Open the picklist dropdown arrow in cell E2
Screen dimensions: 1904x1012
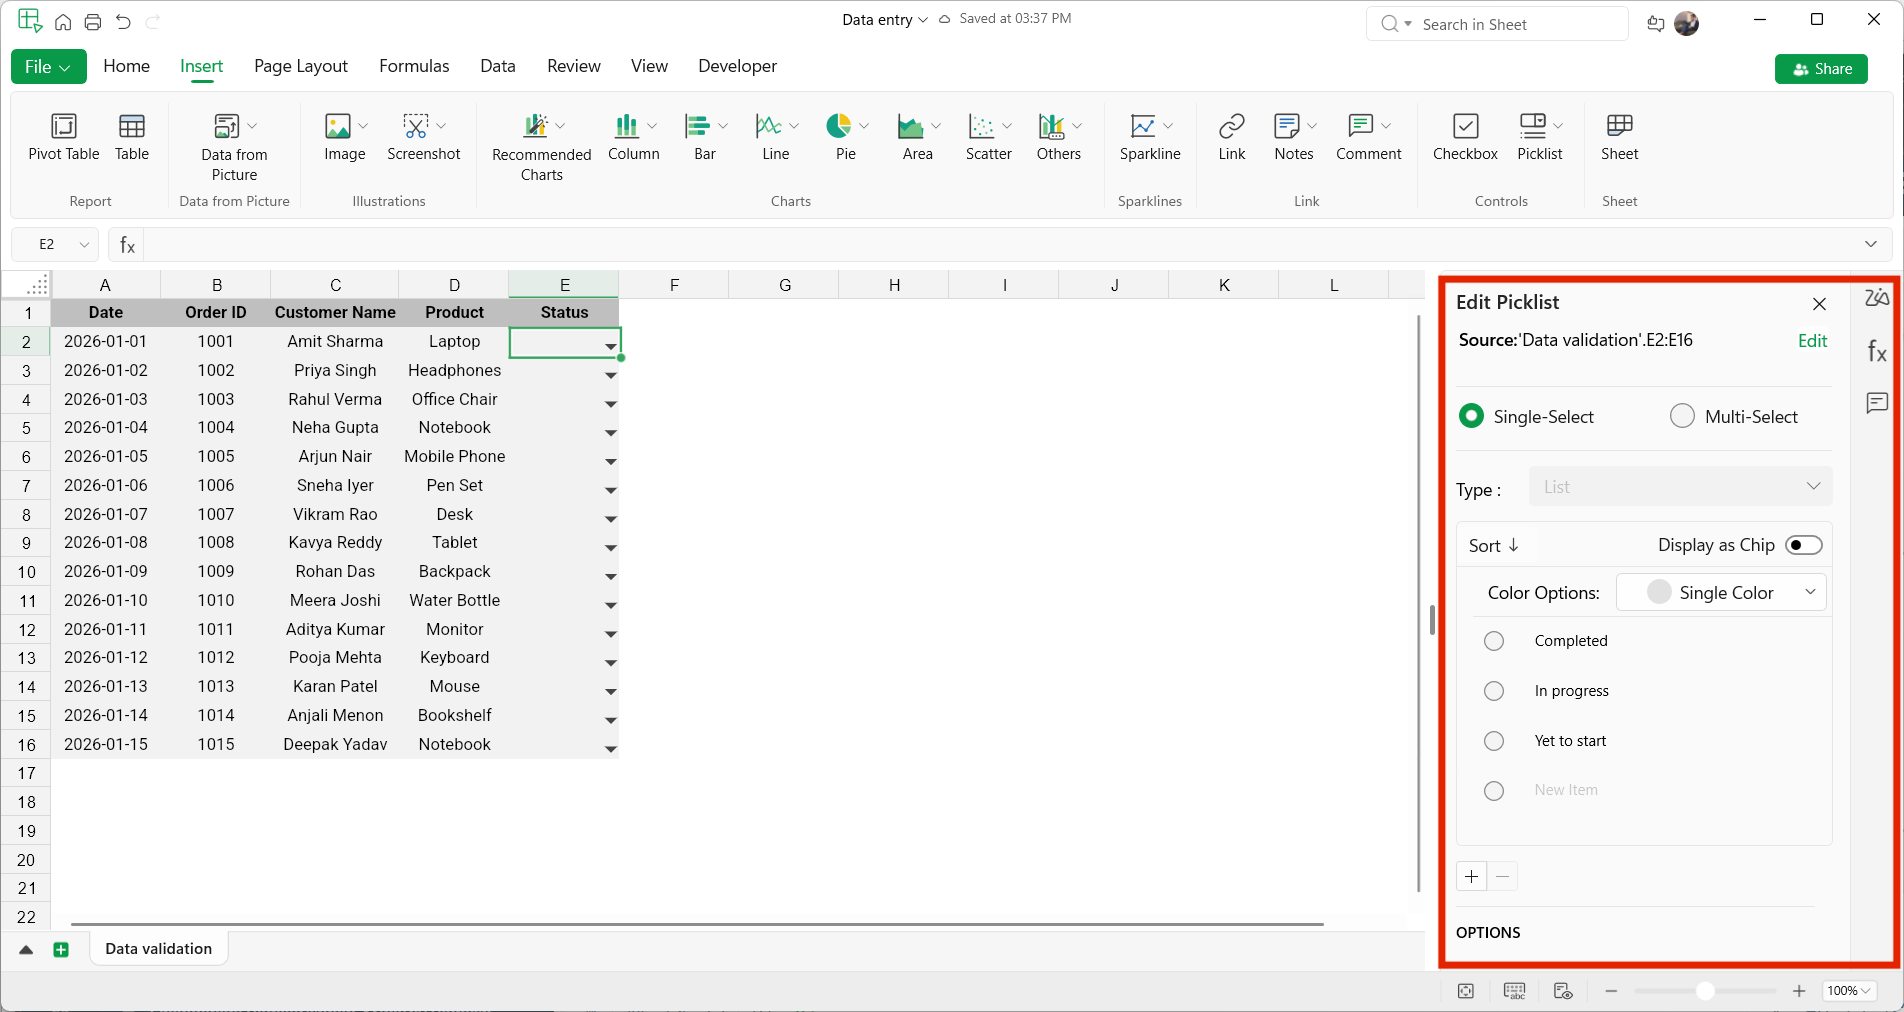(610, 346)
